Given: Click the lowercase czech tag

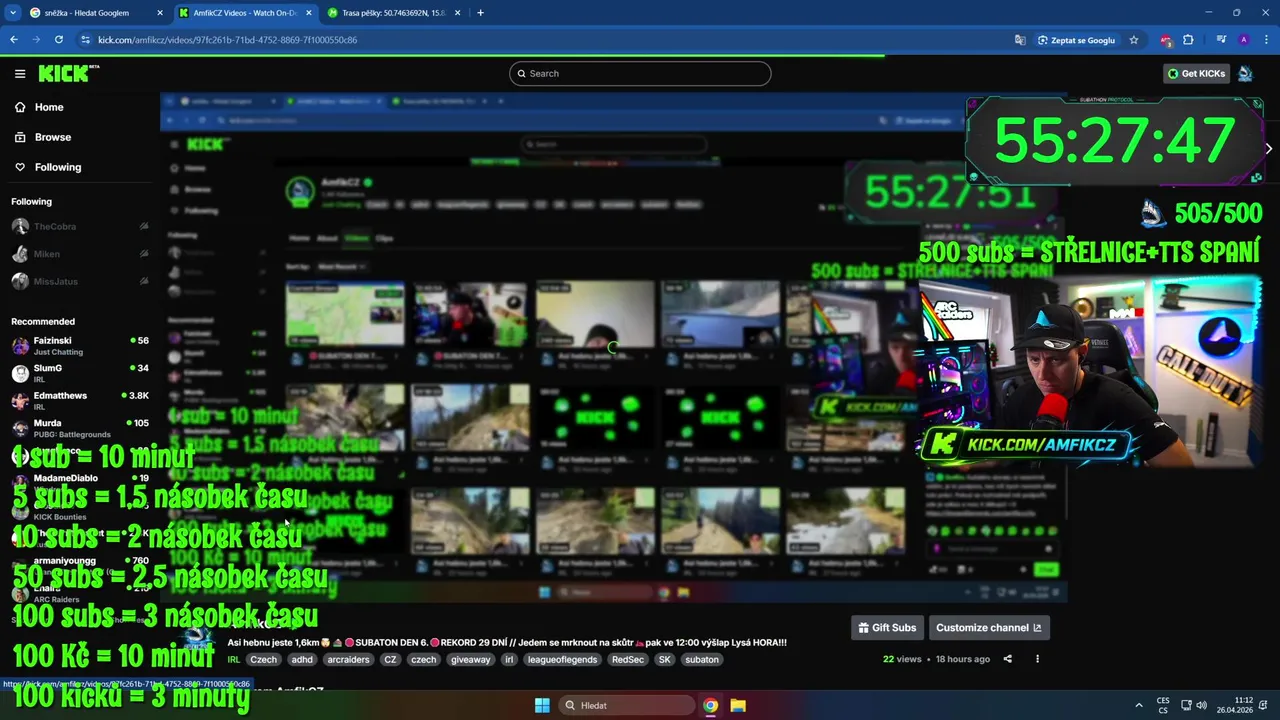Looking at the screenshot, I should pos(424,660).
